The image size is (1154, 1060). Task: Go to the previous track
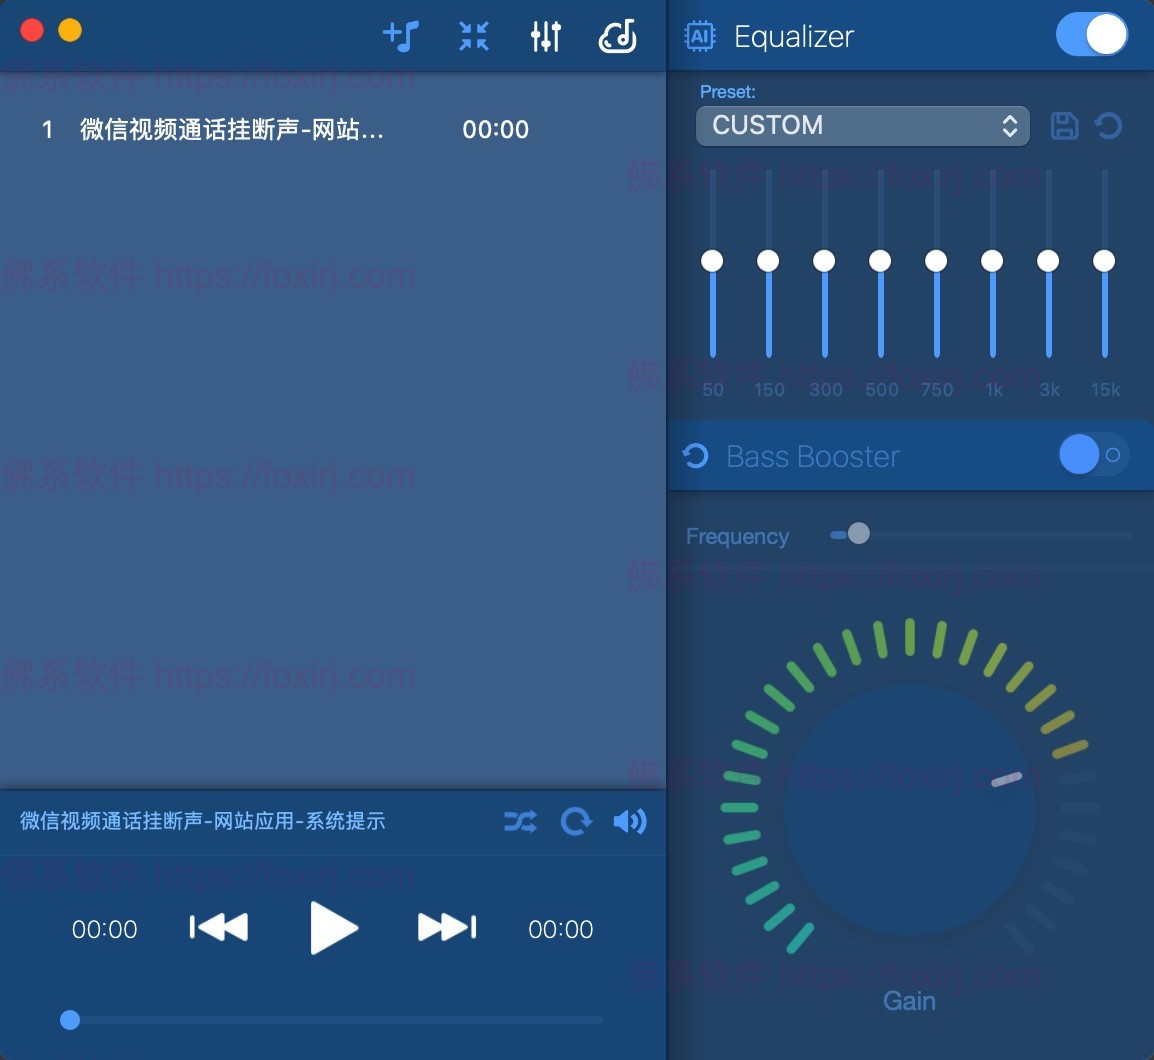219,928
